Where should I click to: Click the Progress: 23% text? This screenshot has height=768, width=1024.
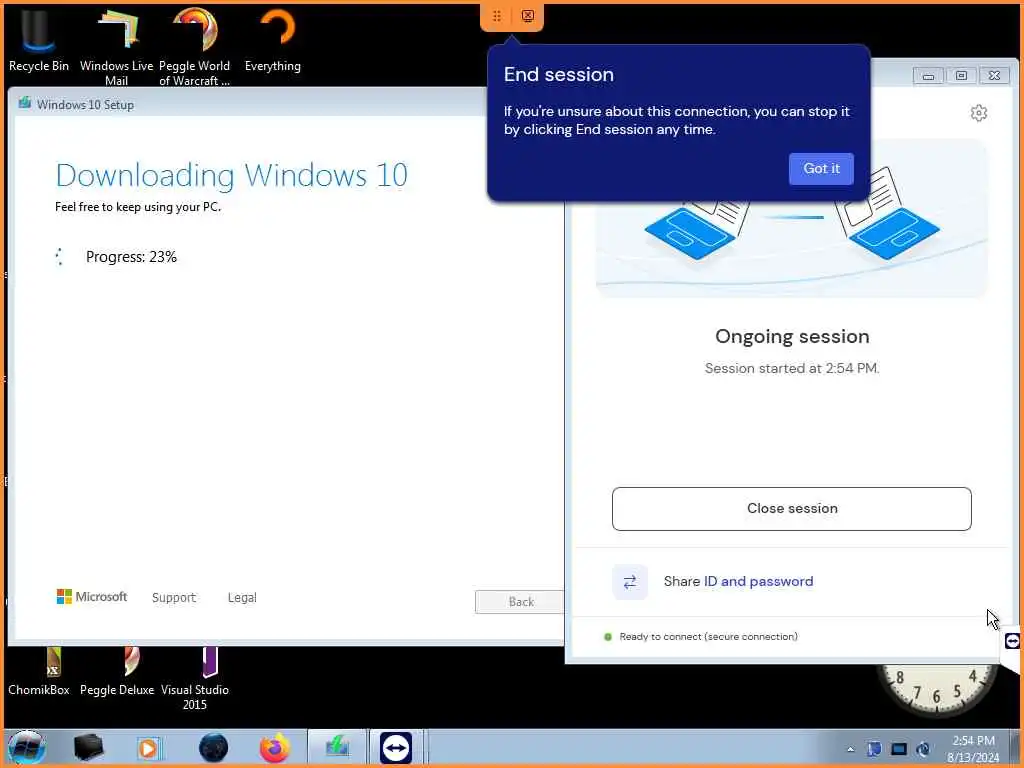coord(131,257)
